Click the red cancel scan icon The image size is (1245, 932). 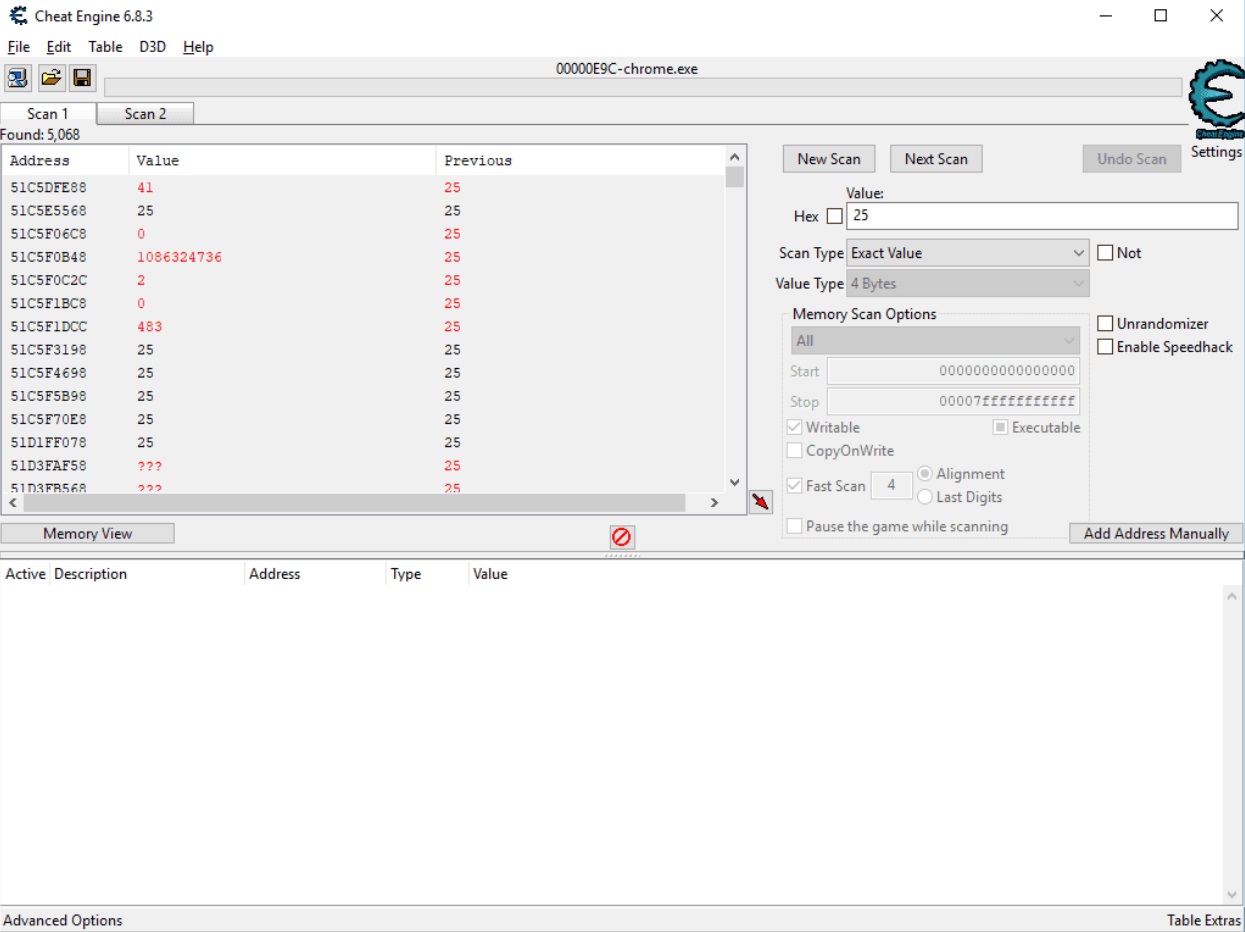pos(622,537)
